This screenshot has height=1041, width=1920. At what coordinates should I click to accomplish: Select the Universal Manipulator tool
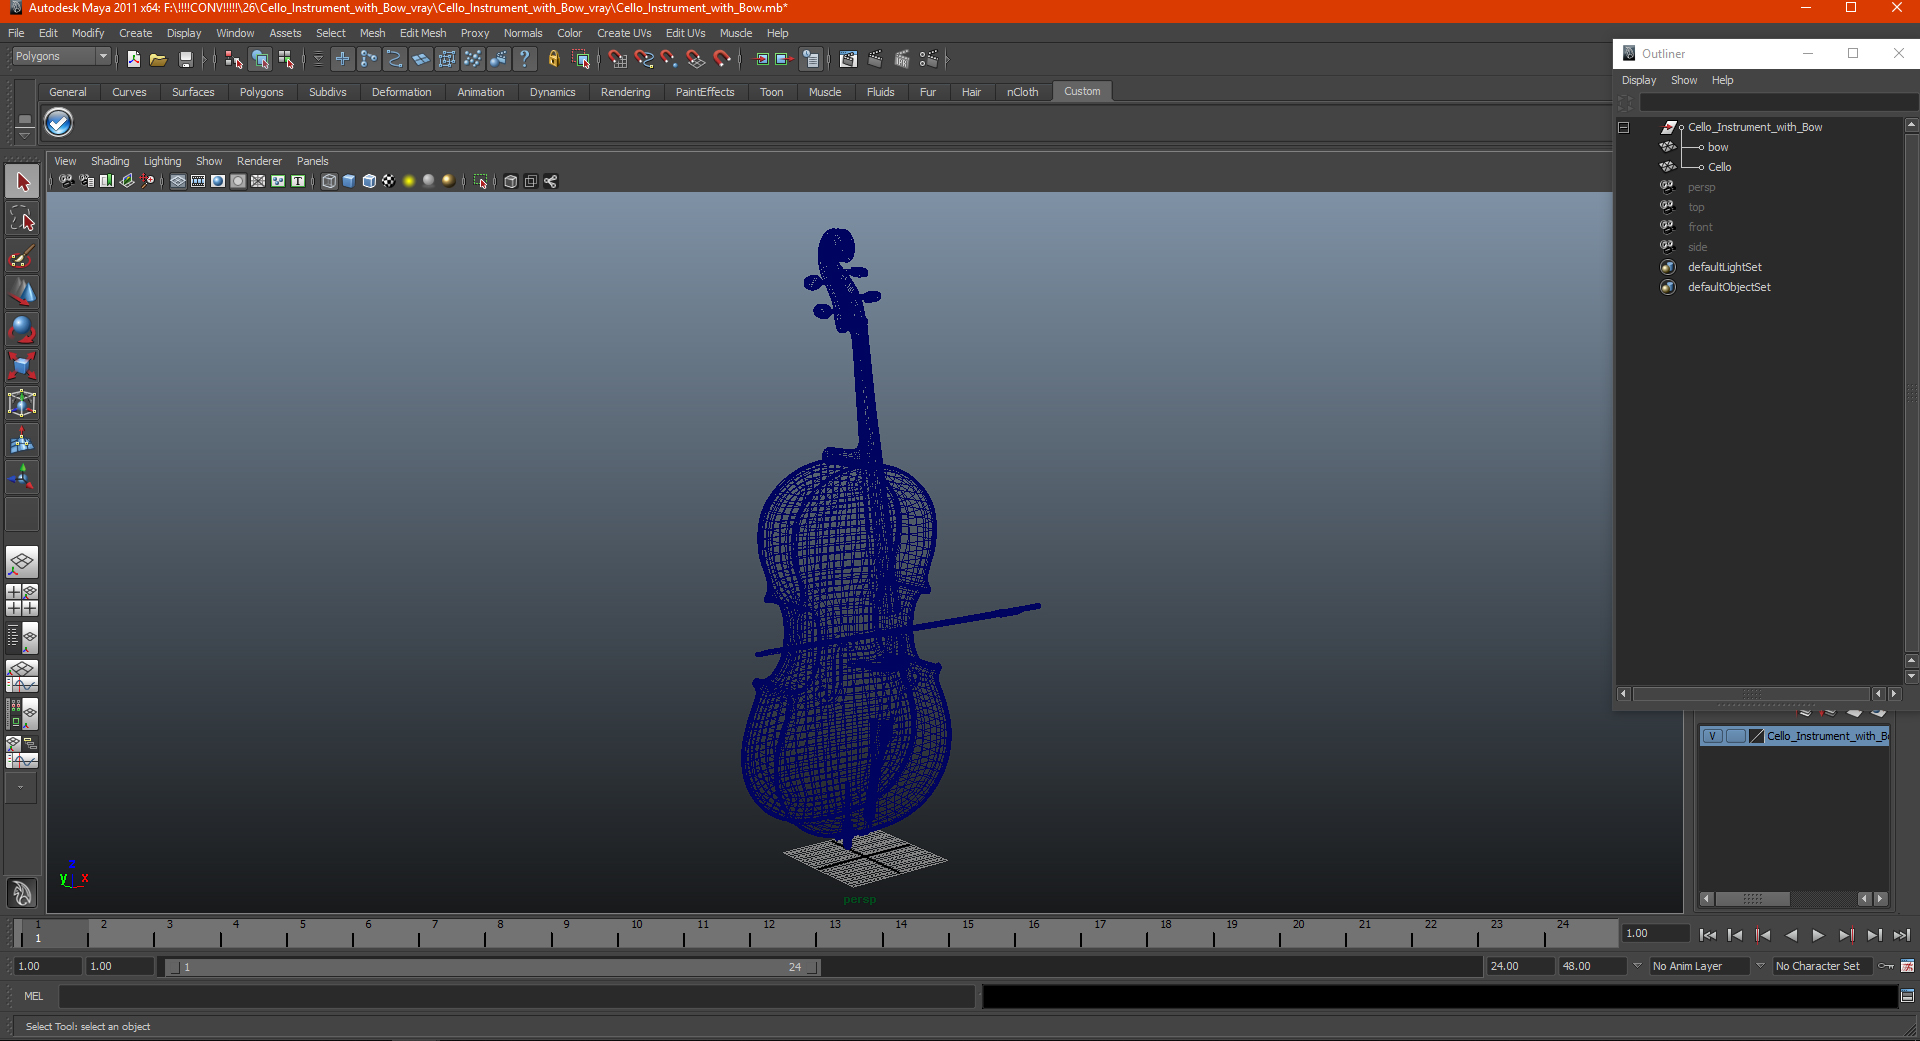click(22, 403)
